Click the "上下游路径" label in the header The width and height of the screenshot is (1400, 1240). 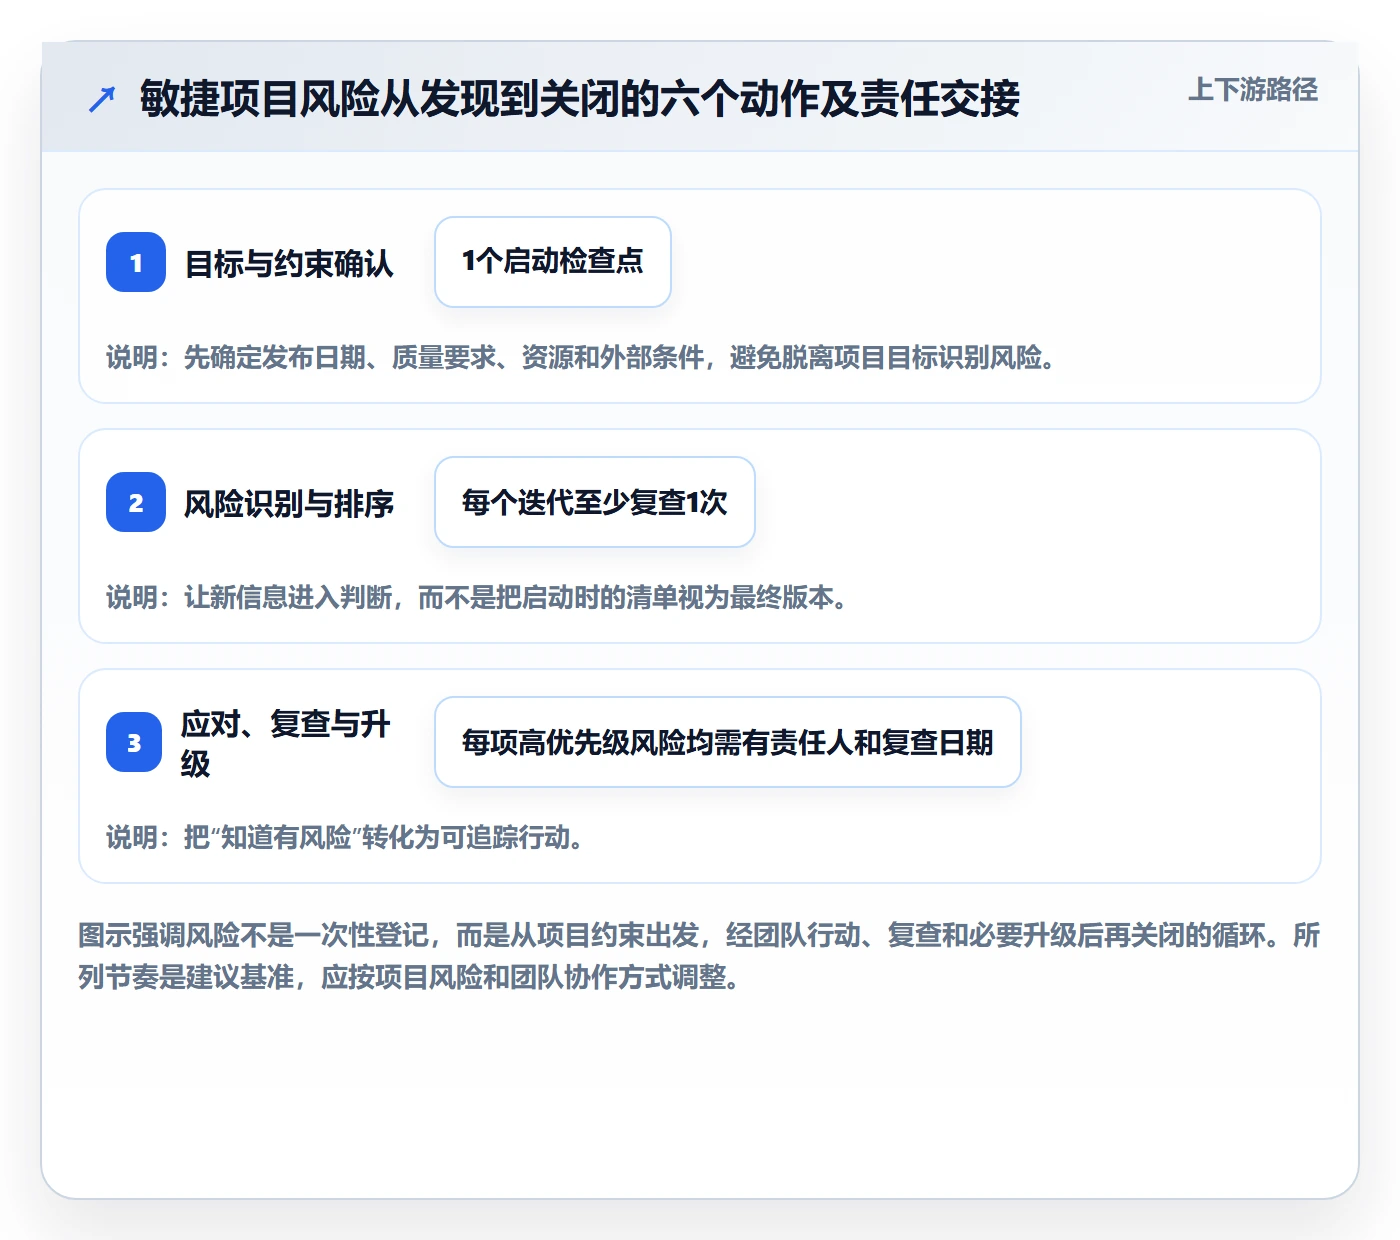click(x=1253, y=90)
